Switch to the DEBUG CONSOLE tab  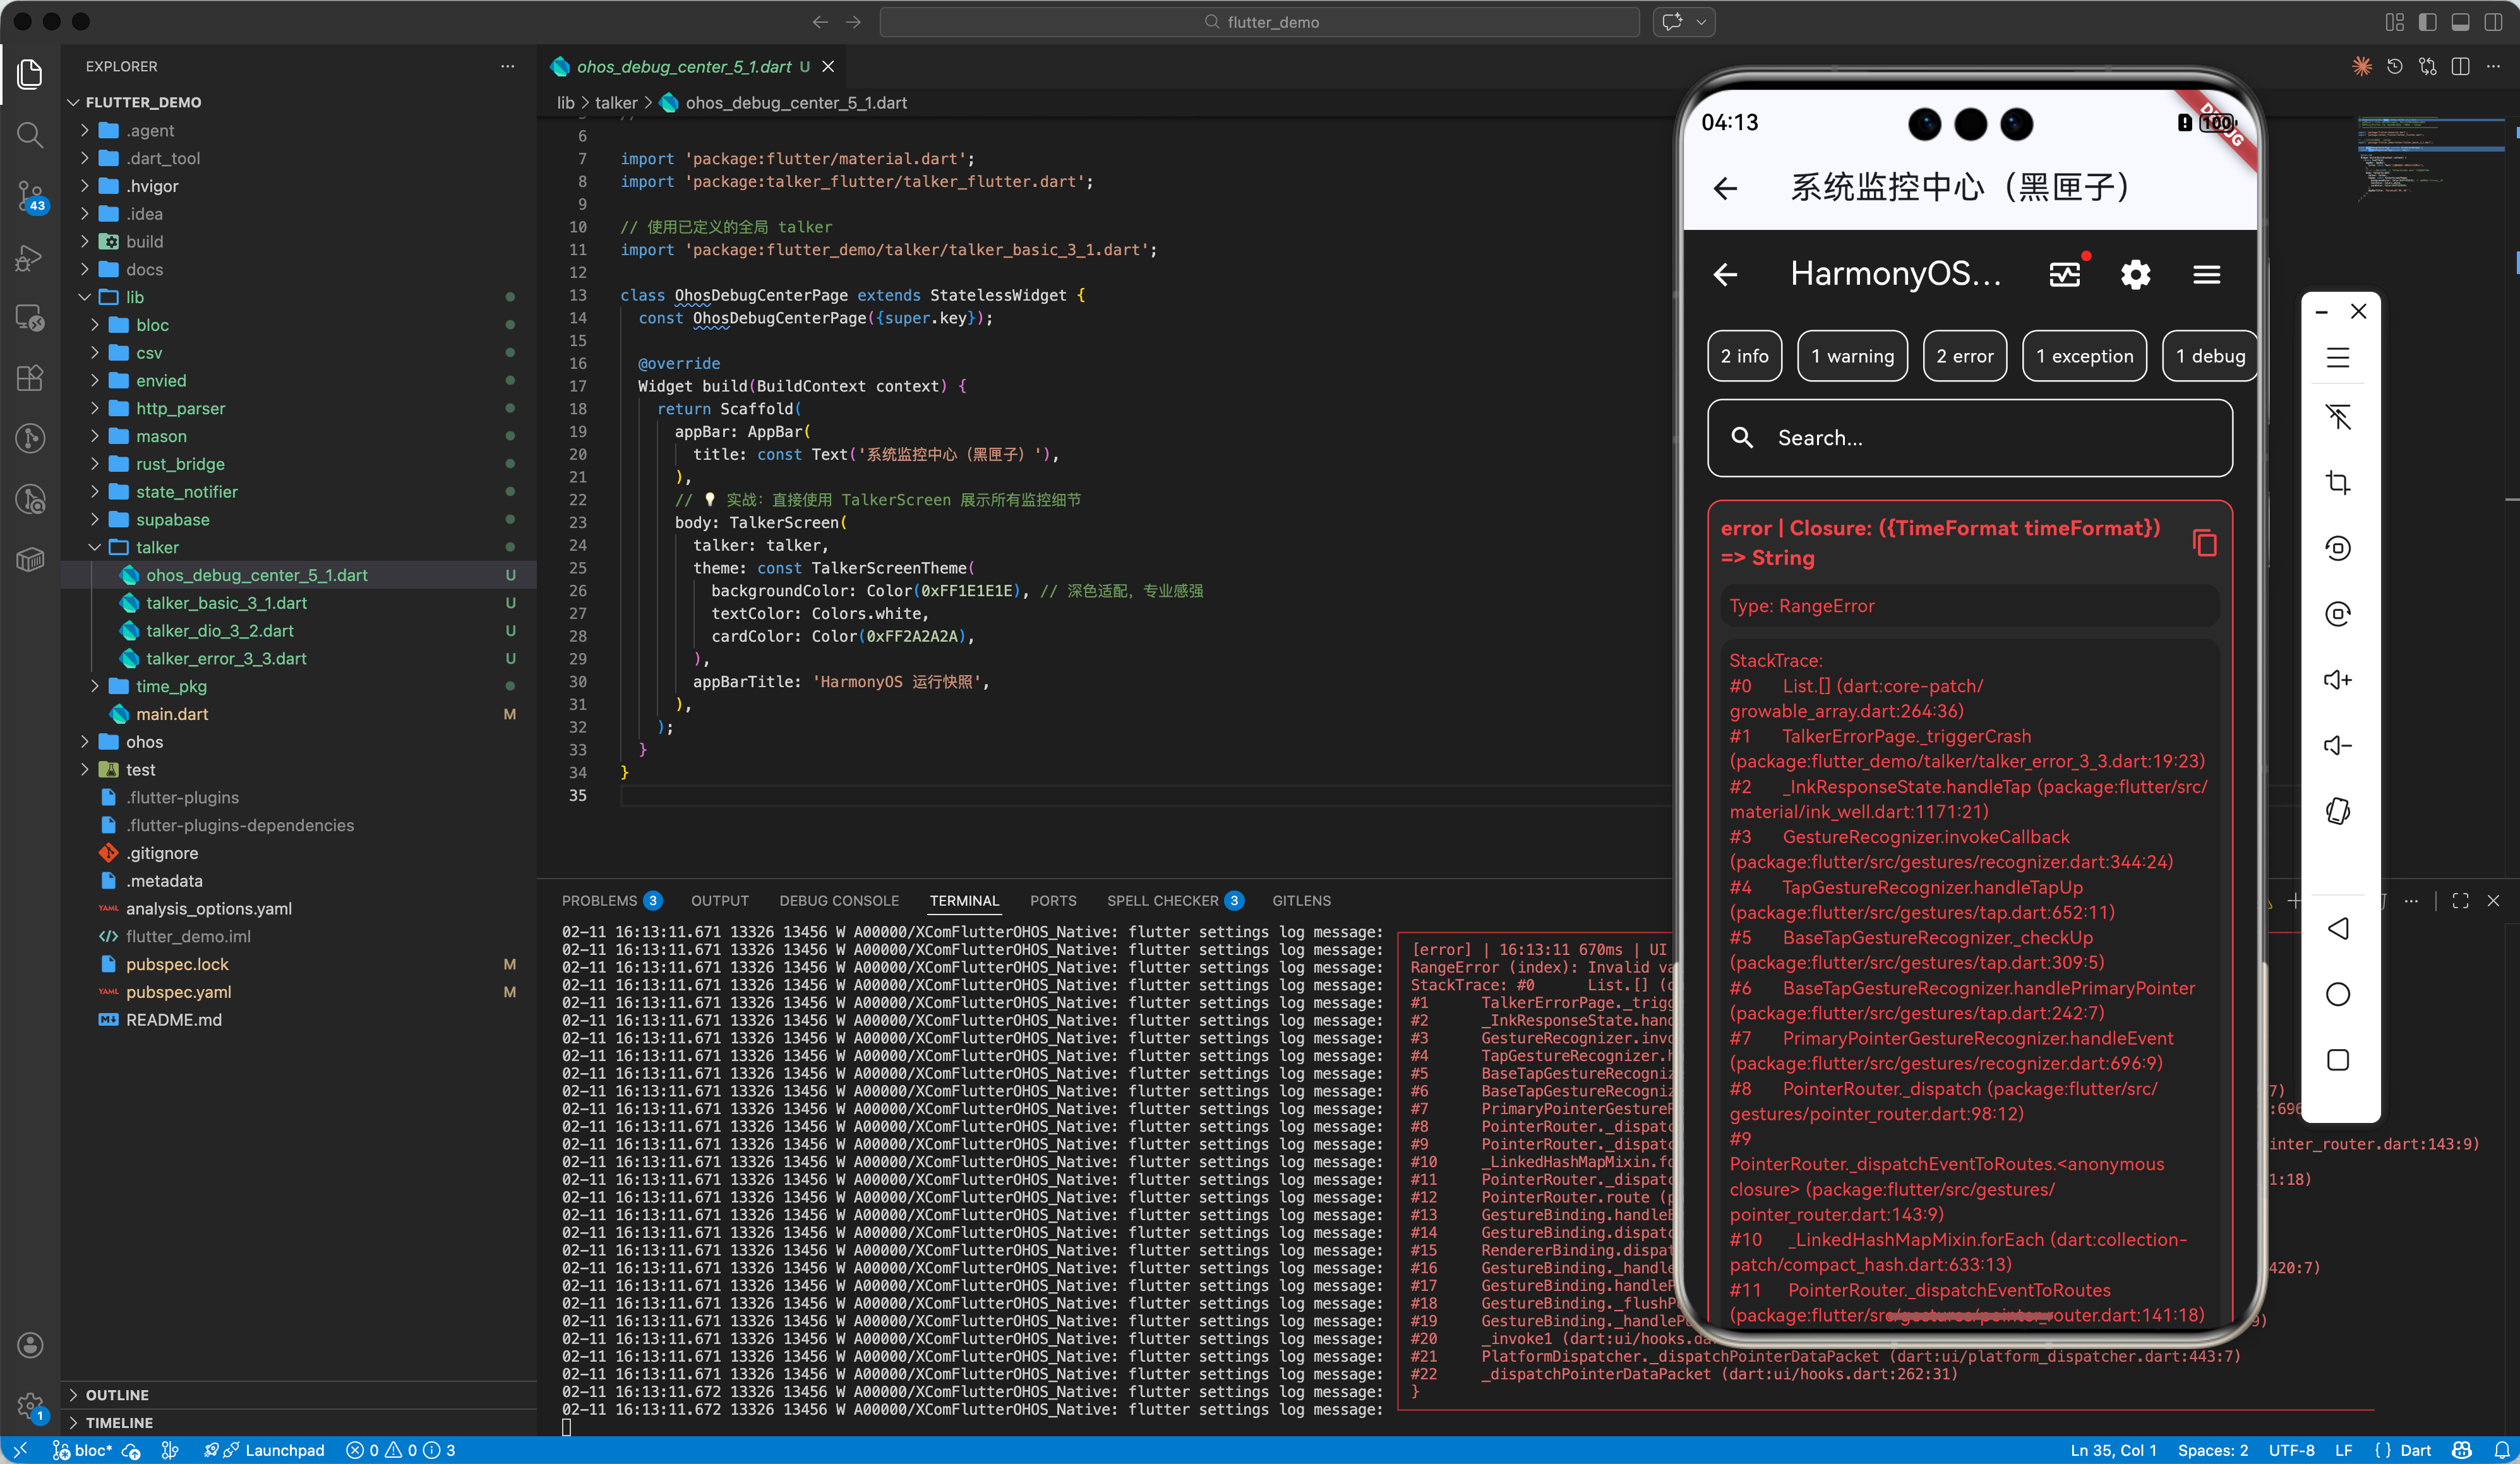point(838,901)
